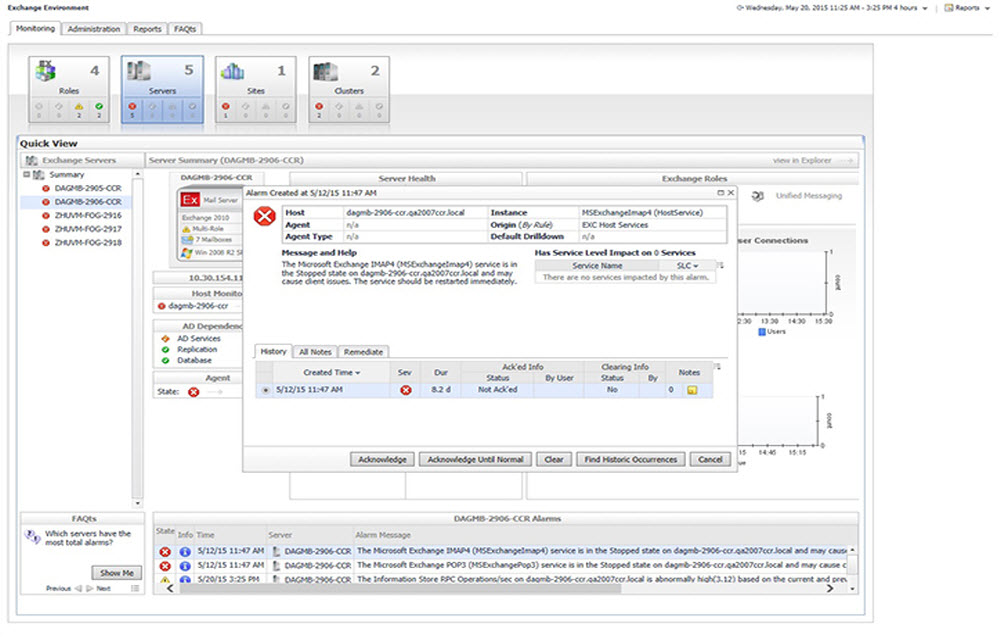This screenshot has width=1000, height=640.
Task: Switch to the Monitoring tab
Action: [35, 29]
